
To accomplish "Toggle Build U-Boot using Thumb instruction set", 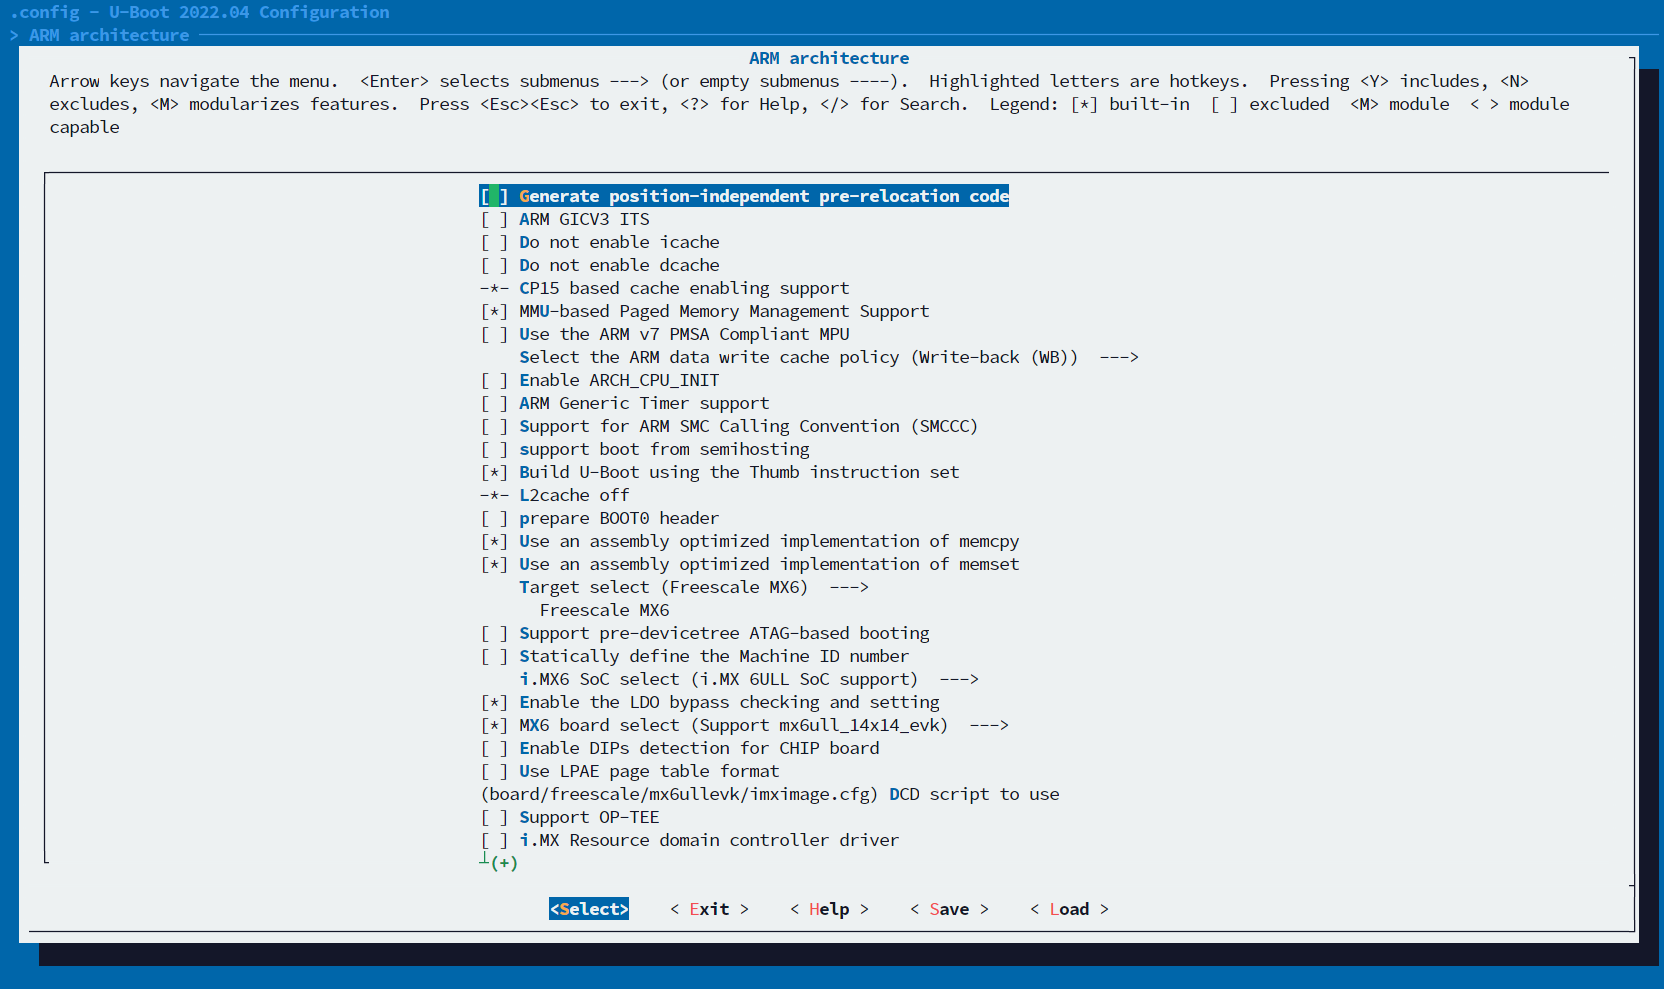I will pyautogui.click(x=720, y=472).
